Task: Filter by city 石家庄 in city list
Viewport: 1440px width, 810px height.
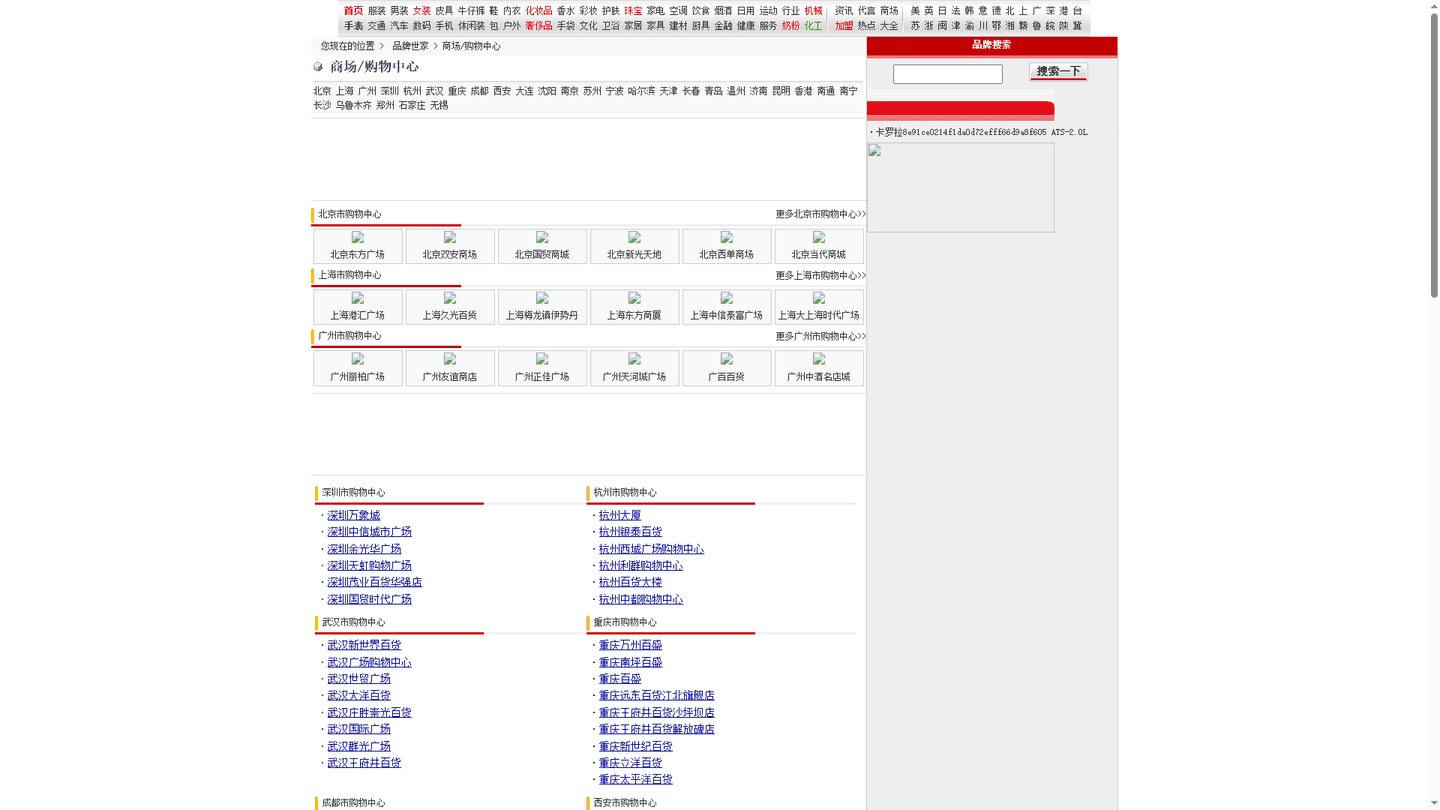Action: pos(412,105)
